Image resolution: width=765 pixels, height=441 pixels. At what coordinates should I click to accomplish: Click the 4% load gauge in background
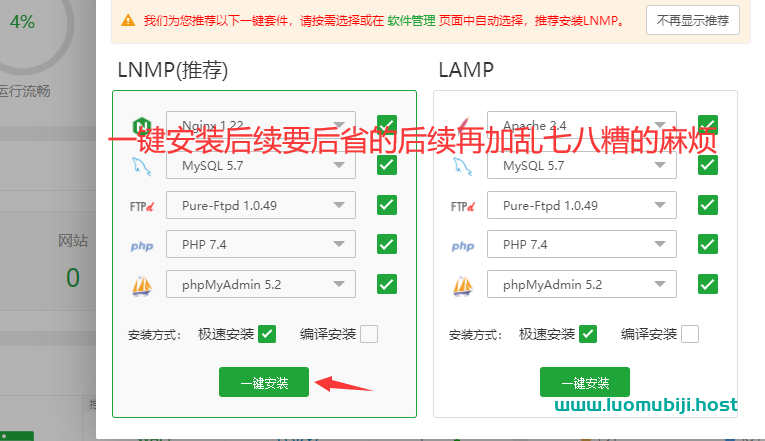[x=22, y=21]
